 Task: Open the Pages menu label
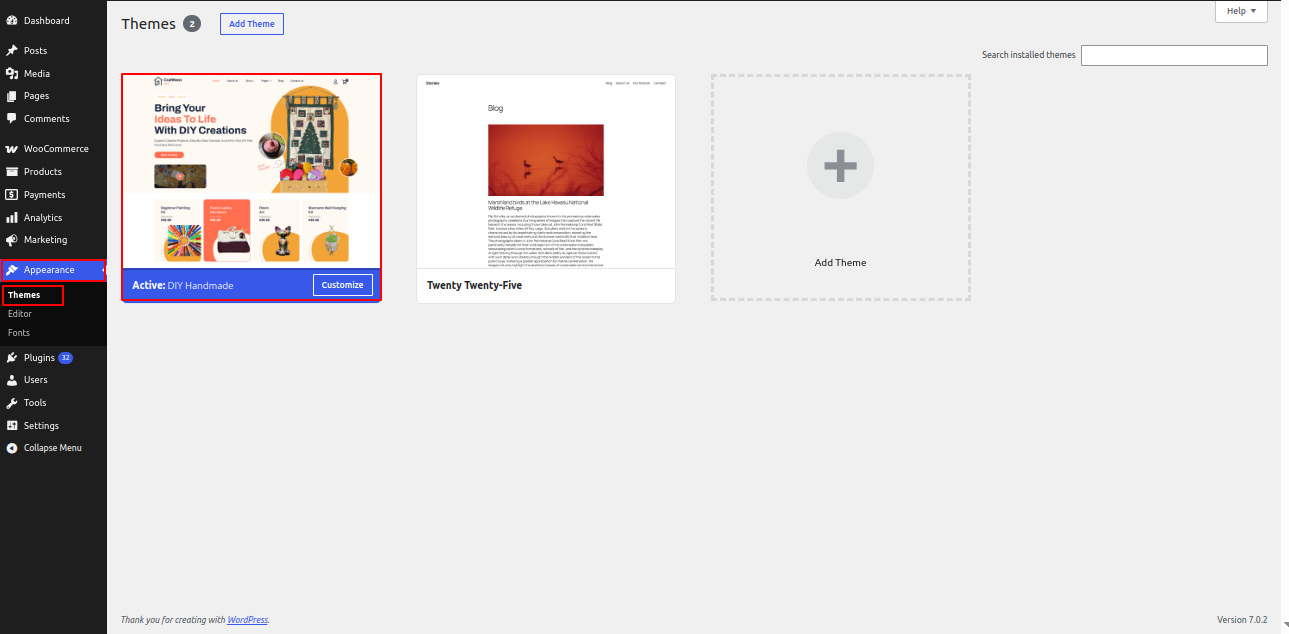[x=37, y=96]
